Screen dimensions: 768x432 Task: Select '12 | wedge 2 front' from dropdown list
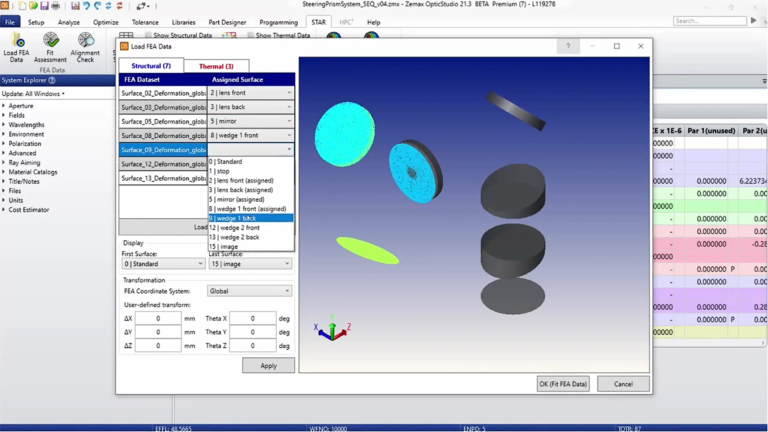click(x=251, y=228)
